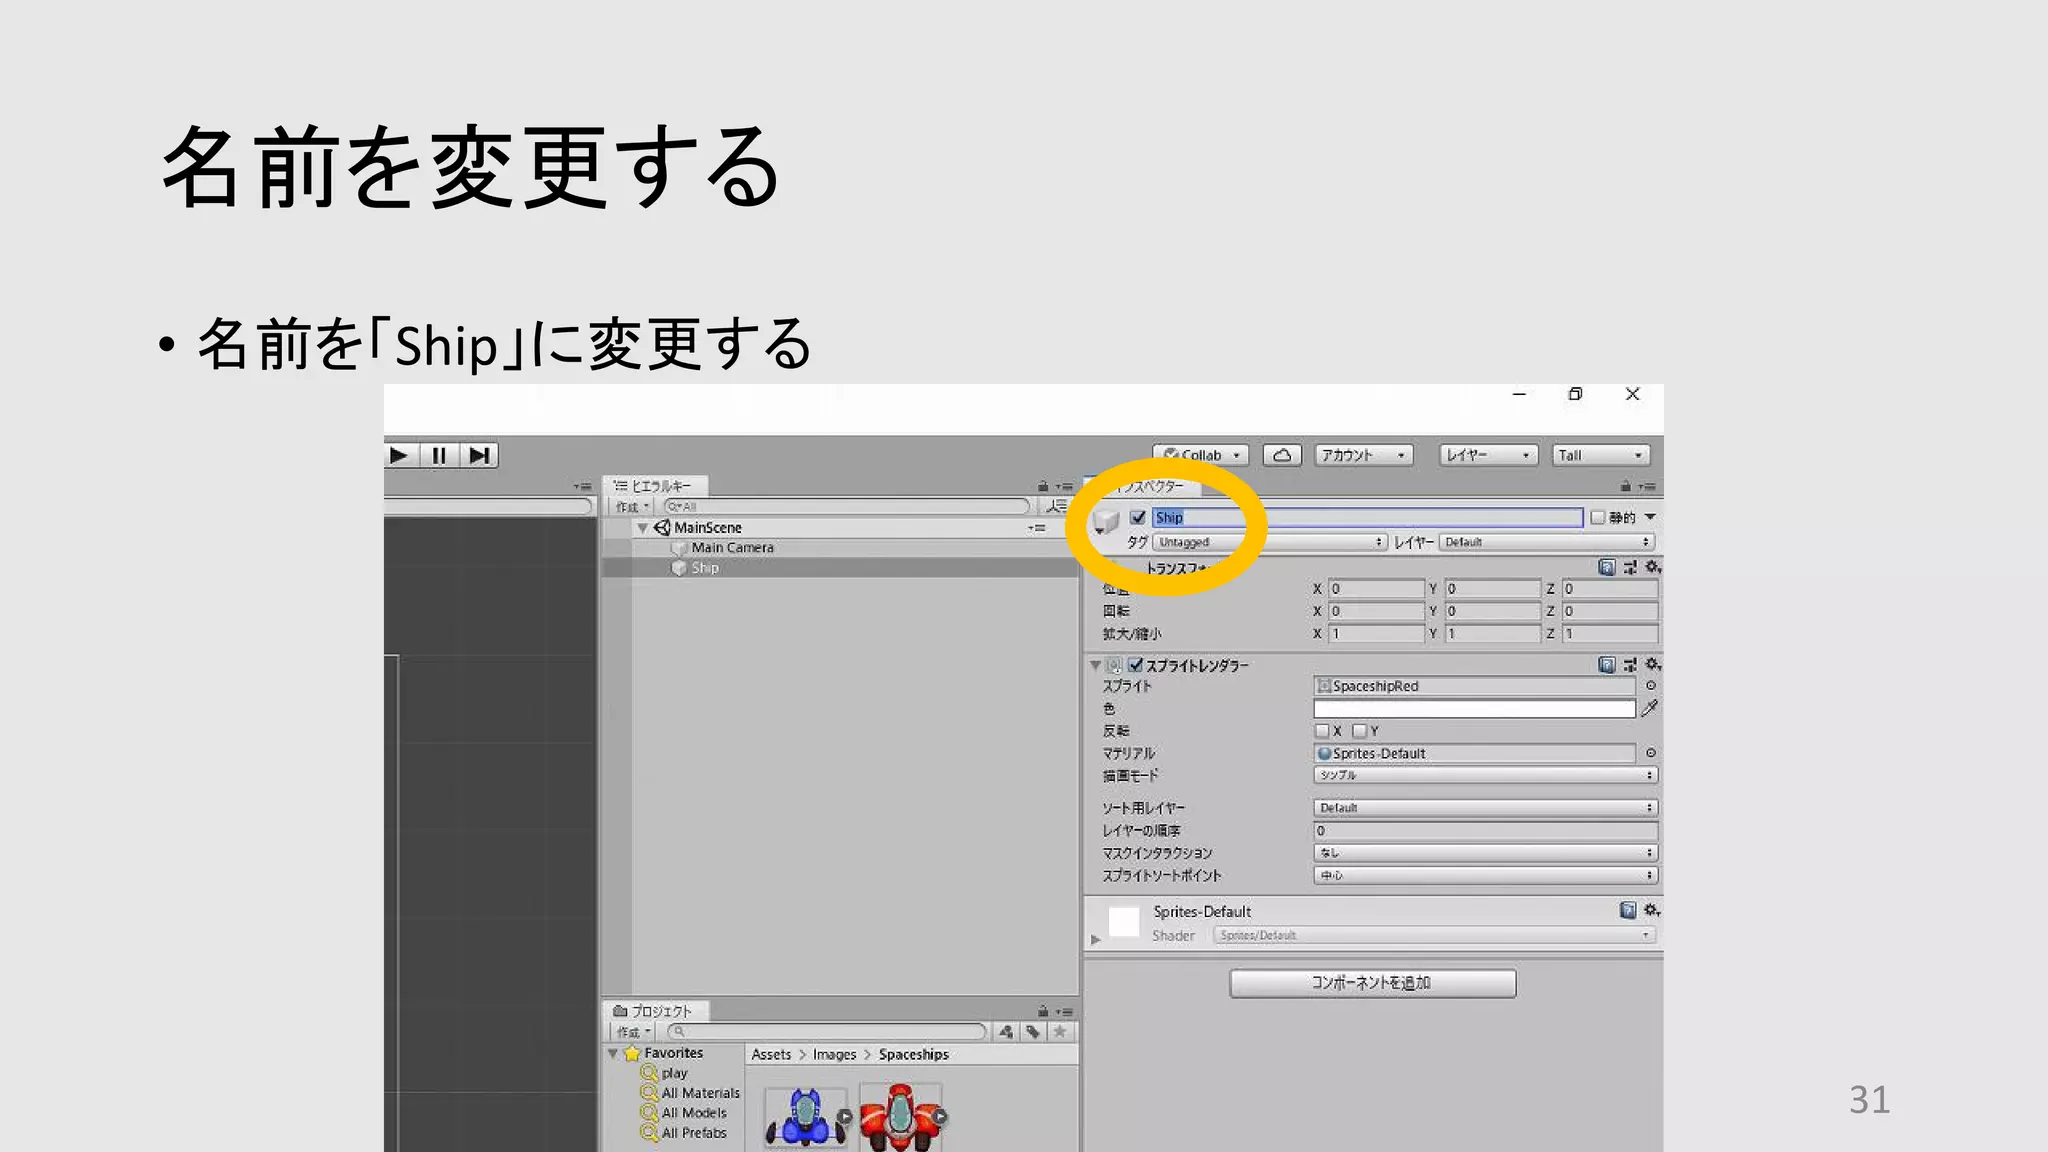This screenshot has height=1152, width=2048.
Task: Open Transform component help book icon
Action: pos(1606,567)
